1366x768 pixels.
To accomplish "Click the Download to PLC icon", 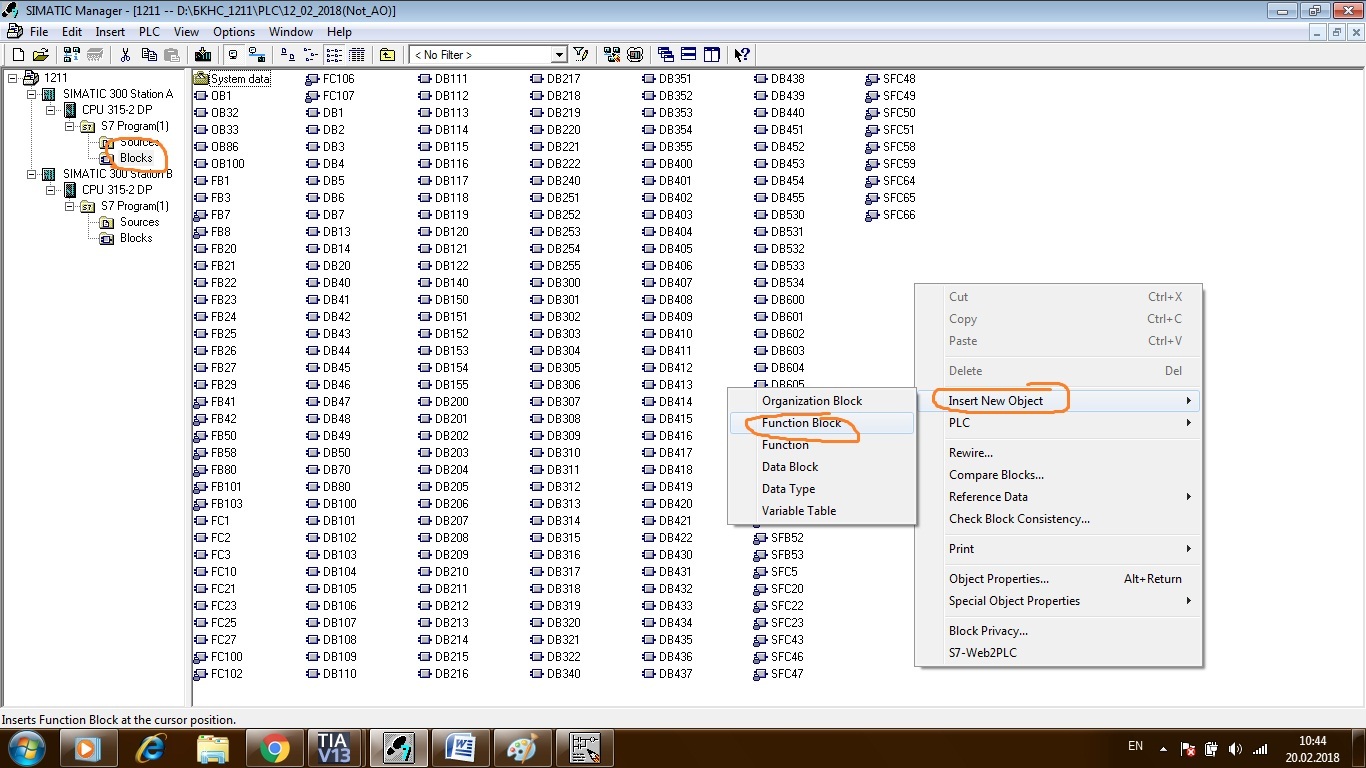I will (x=203, y=55).
